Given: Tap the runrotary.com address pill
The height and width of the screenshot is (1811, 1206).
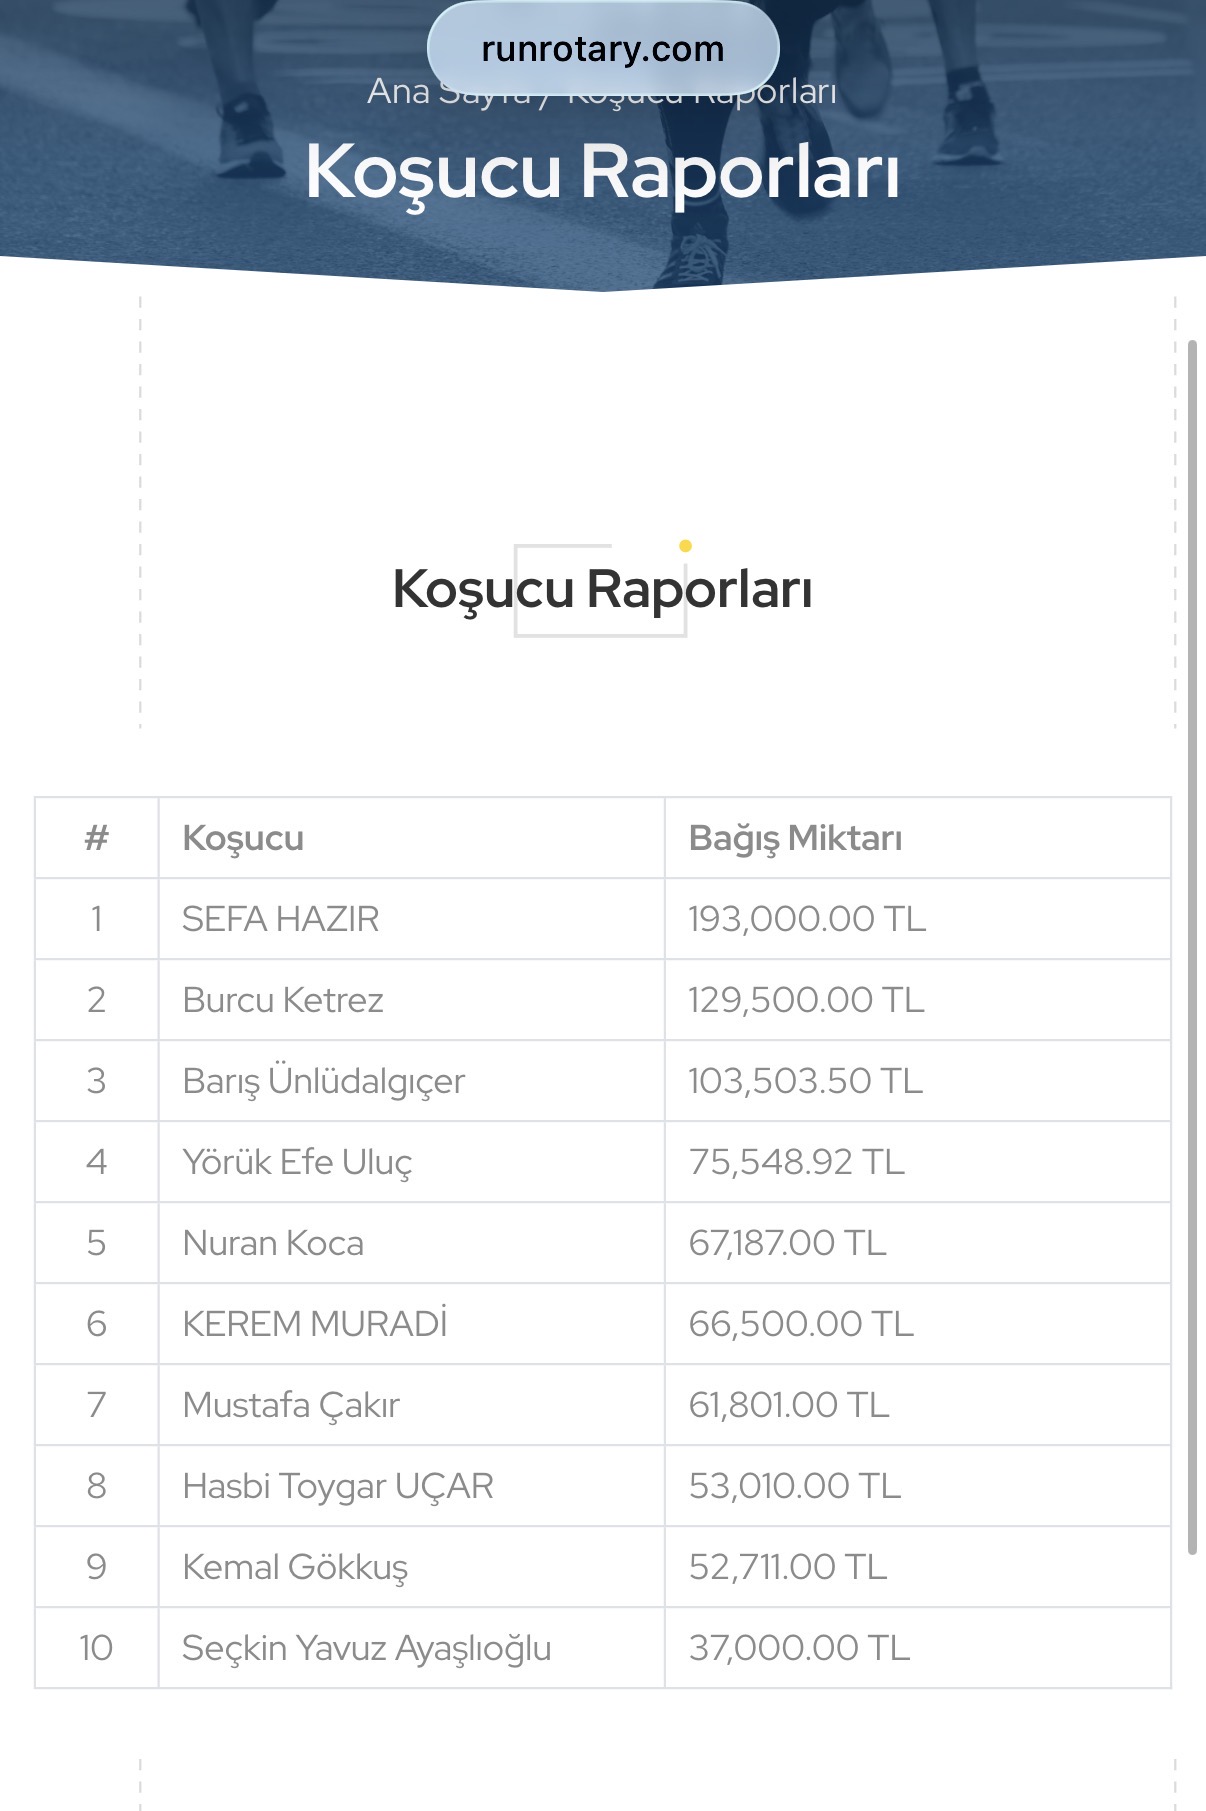Looking at the screenshot, I should click(x=602, y=49).
